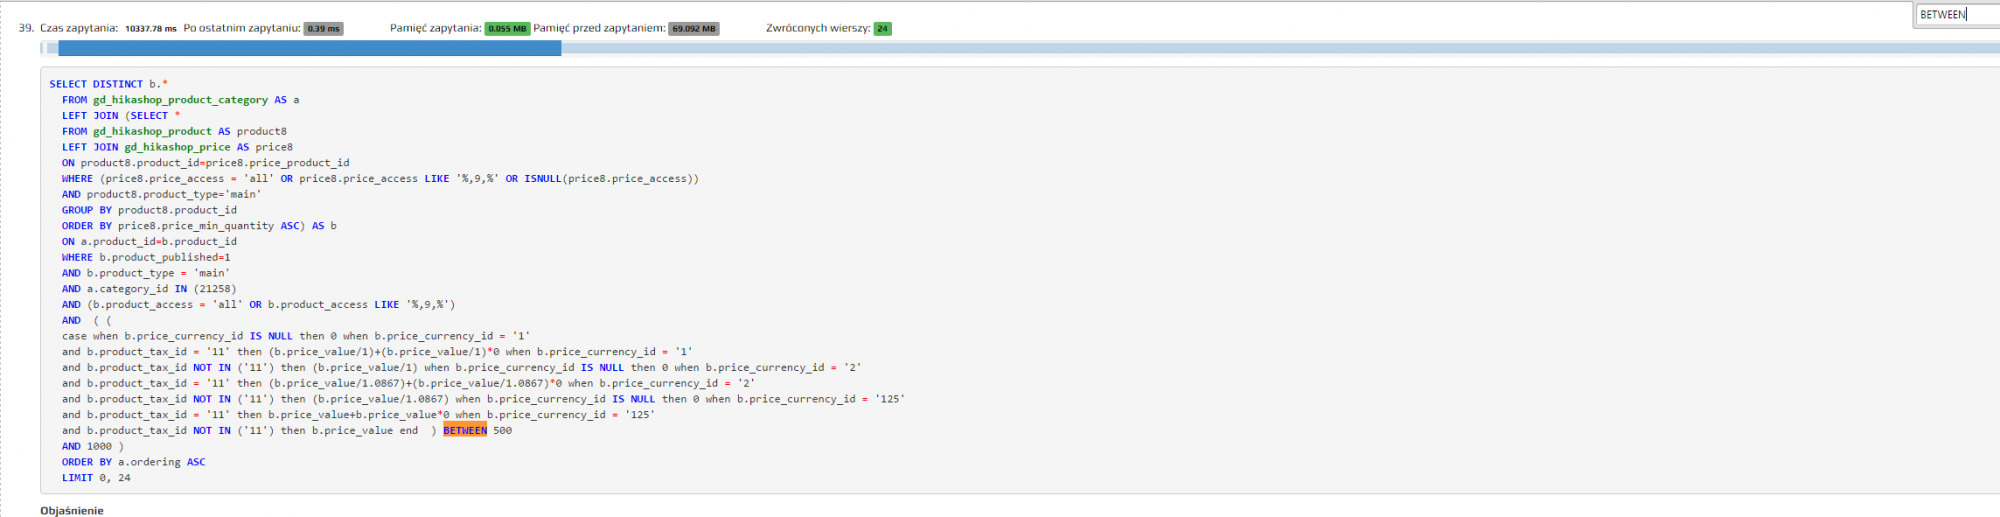Select the gd_hikashop_product_category table name
The image size is (2000, 517).
pyautogui.click(x=180, y=100)
